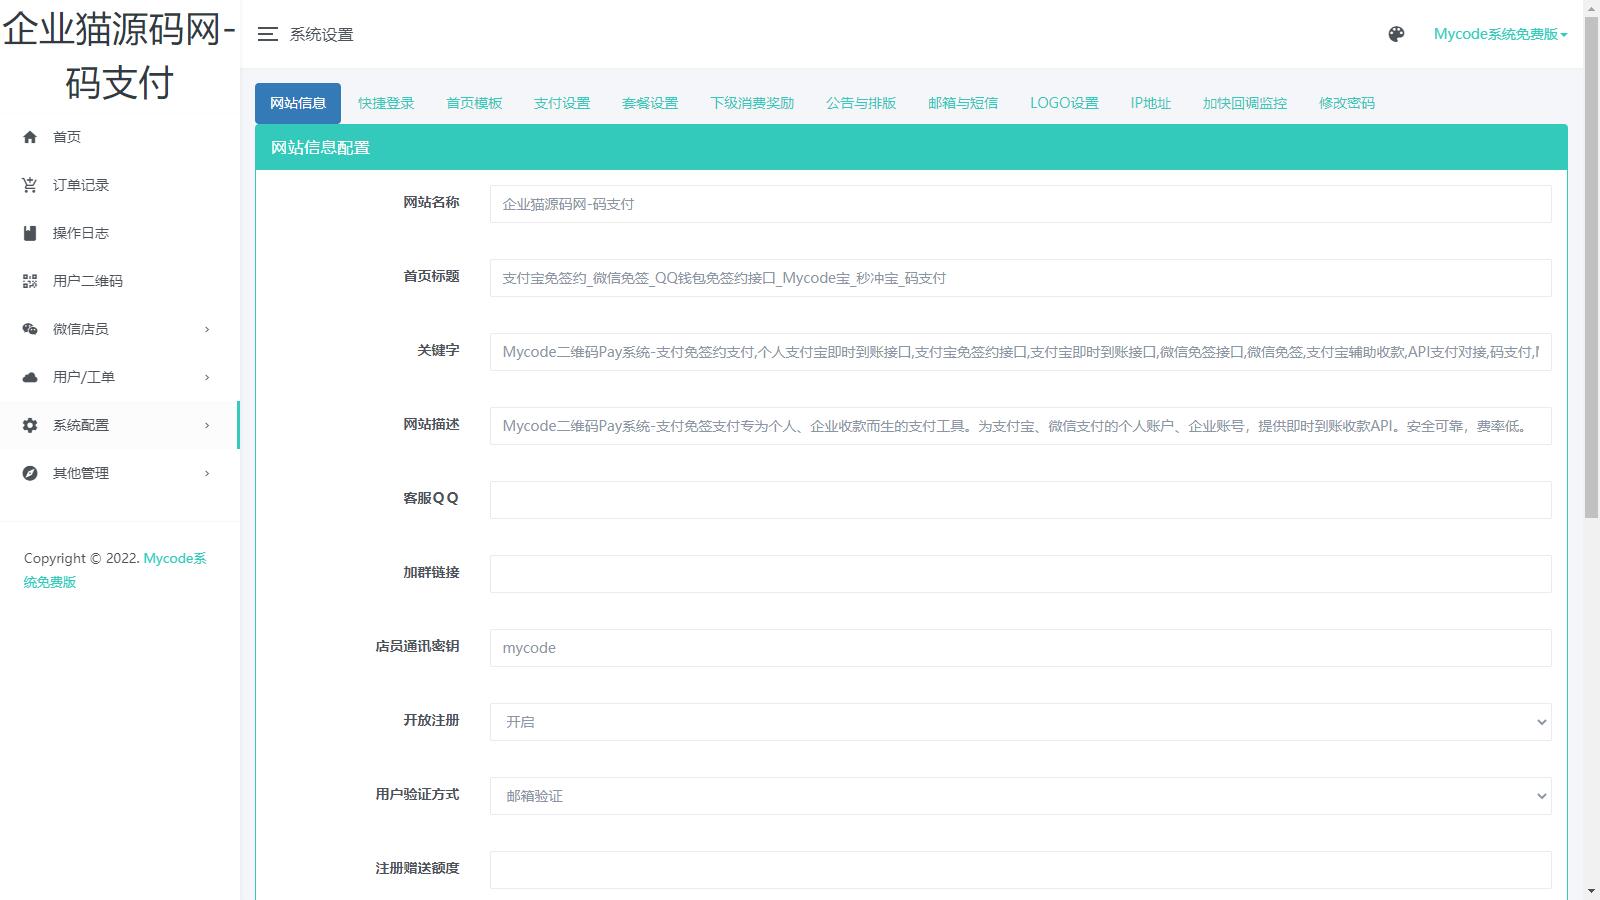Switch to the 支付设置 tab
Image resolution: width=1600 pixels, height=900 pixels.
click(562, 103)
